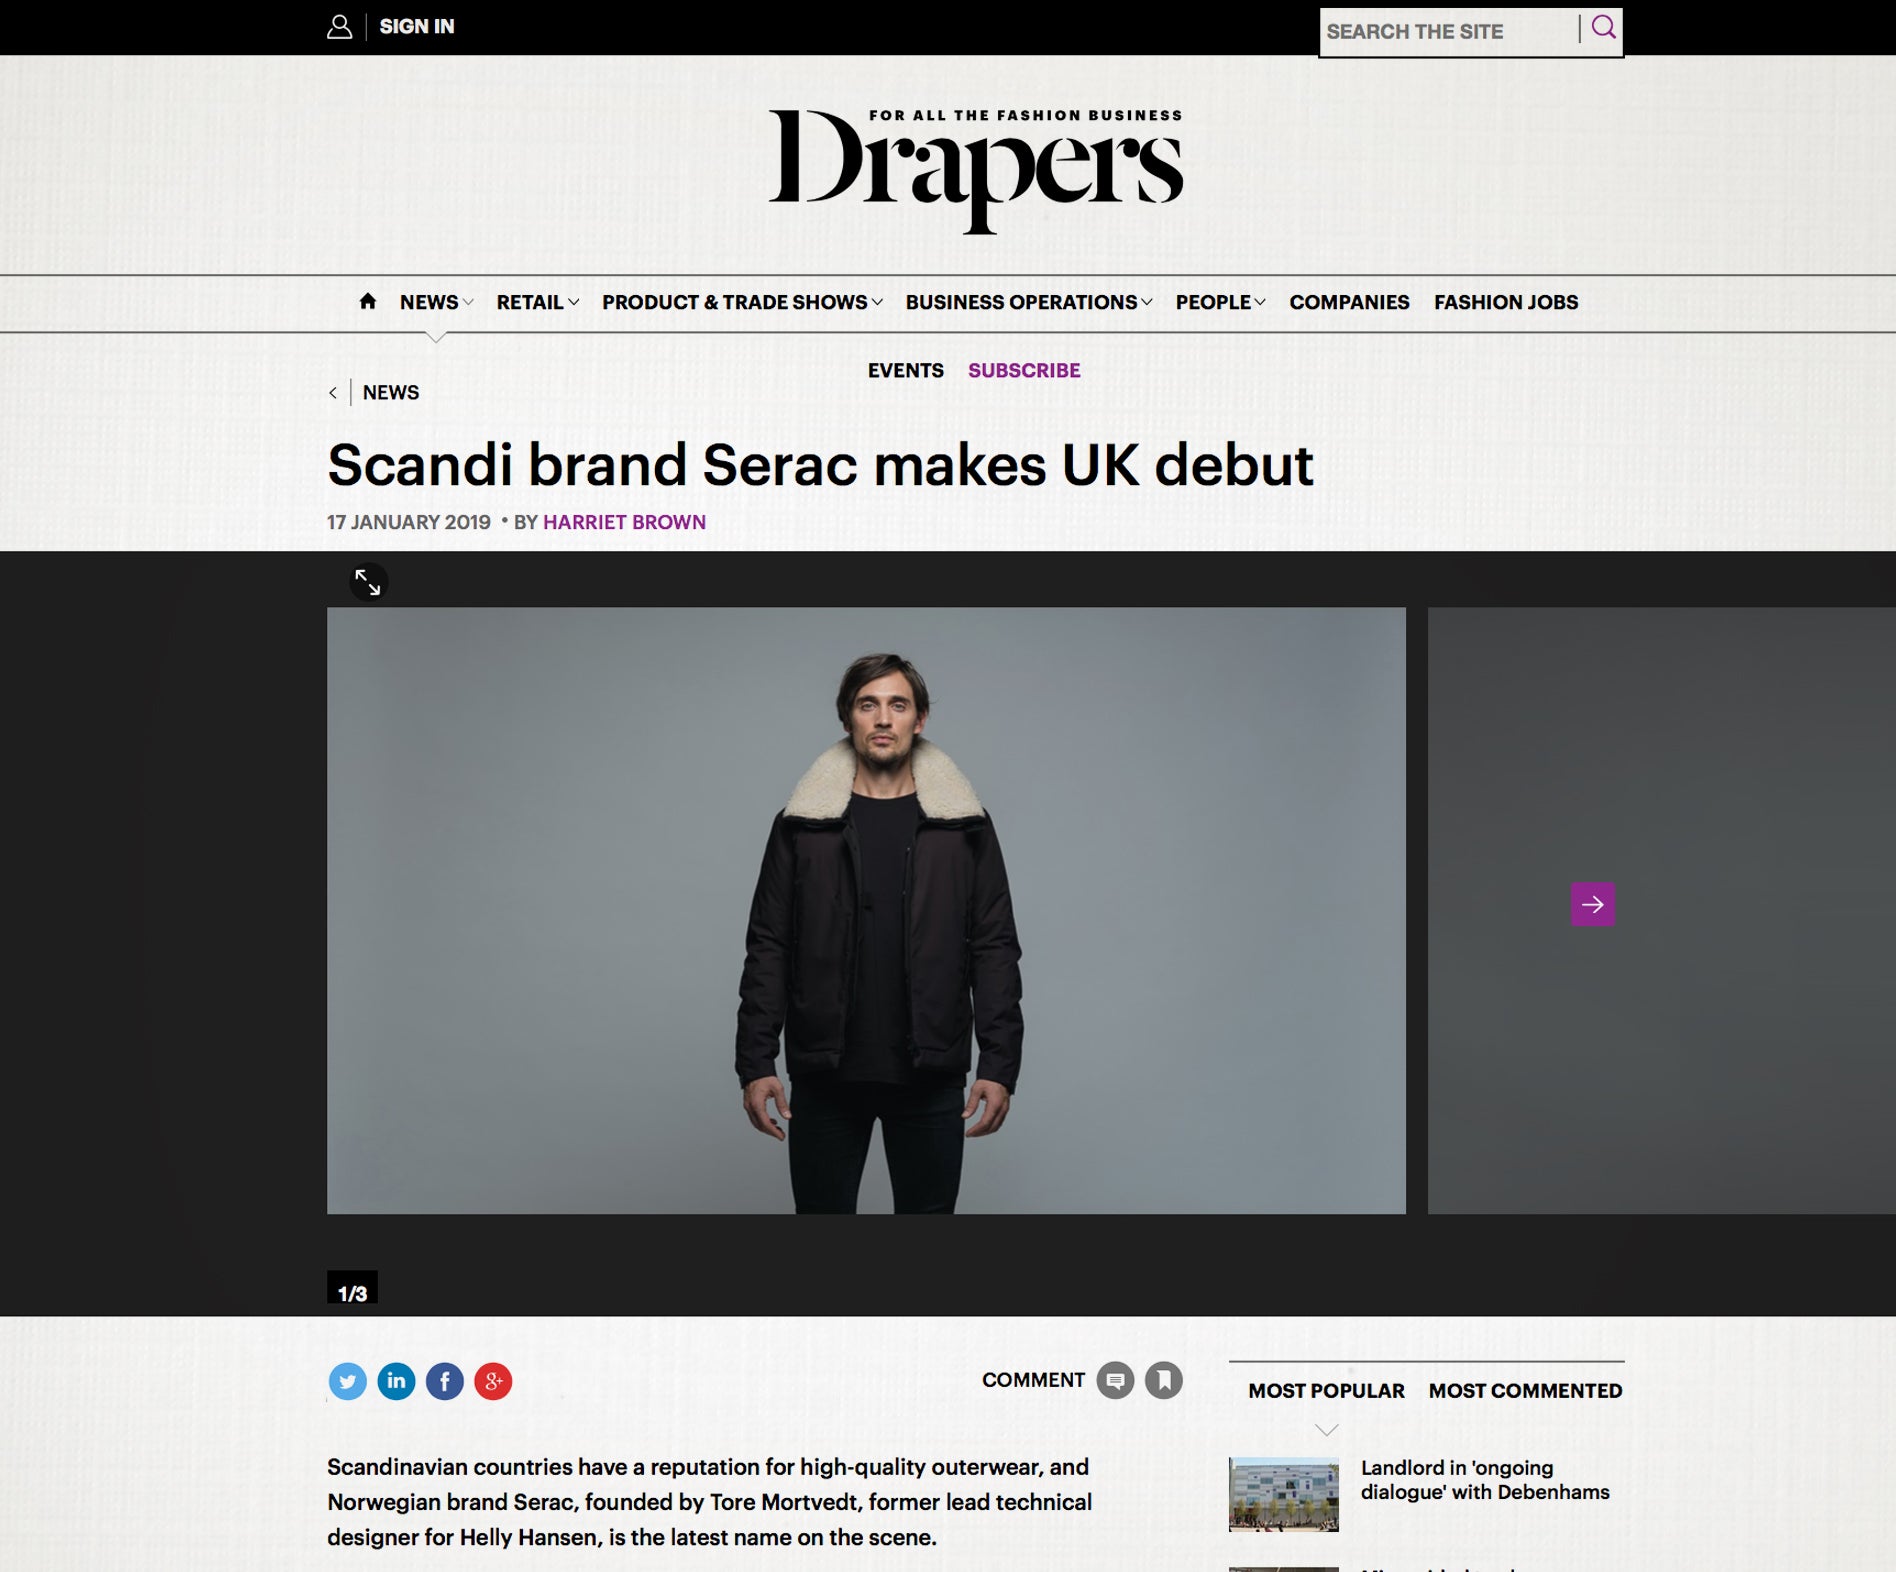Share article on Facebook
1896x1572 pixels.
click(445, 1381)
